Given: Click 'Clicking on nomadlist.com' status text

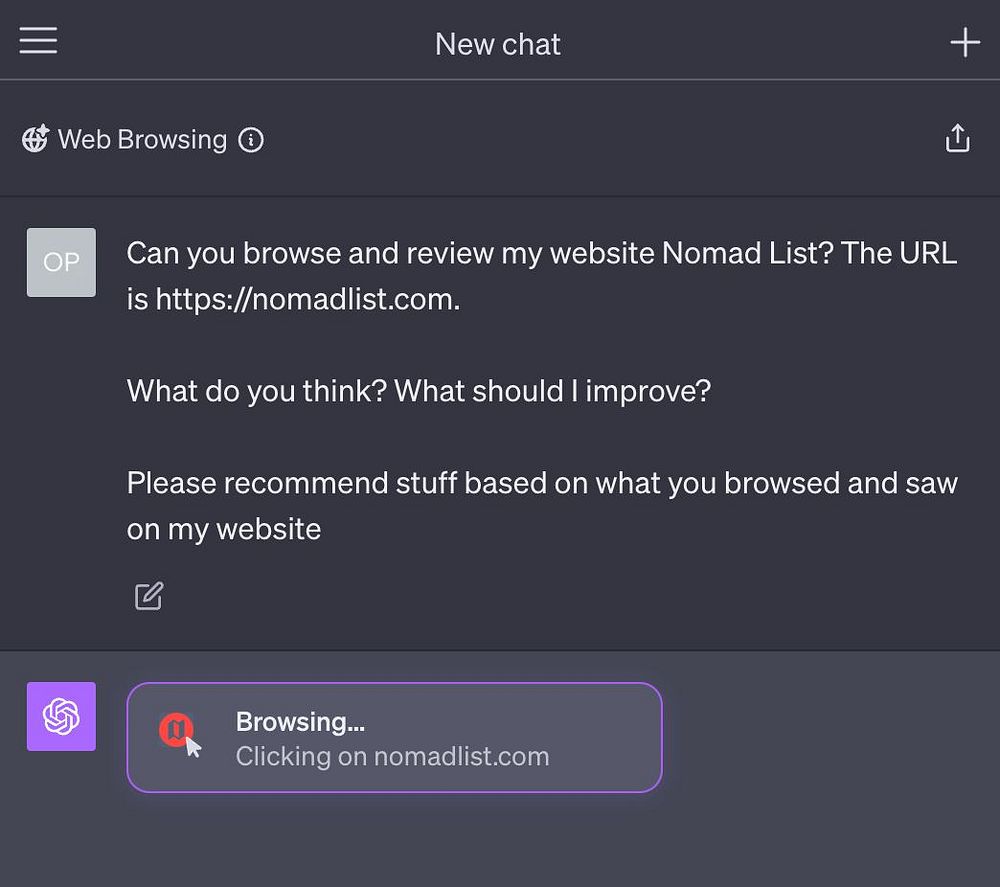Looking at the screenshot, I should coord(392,756).
